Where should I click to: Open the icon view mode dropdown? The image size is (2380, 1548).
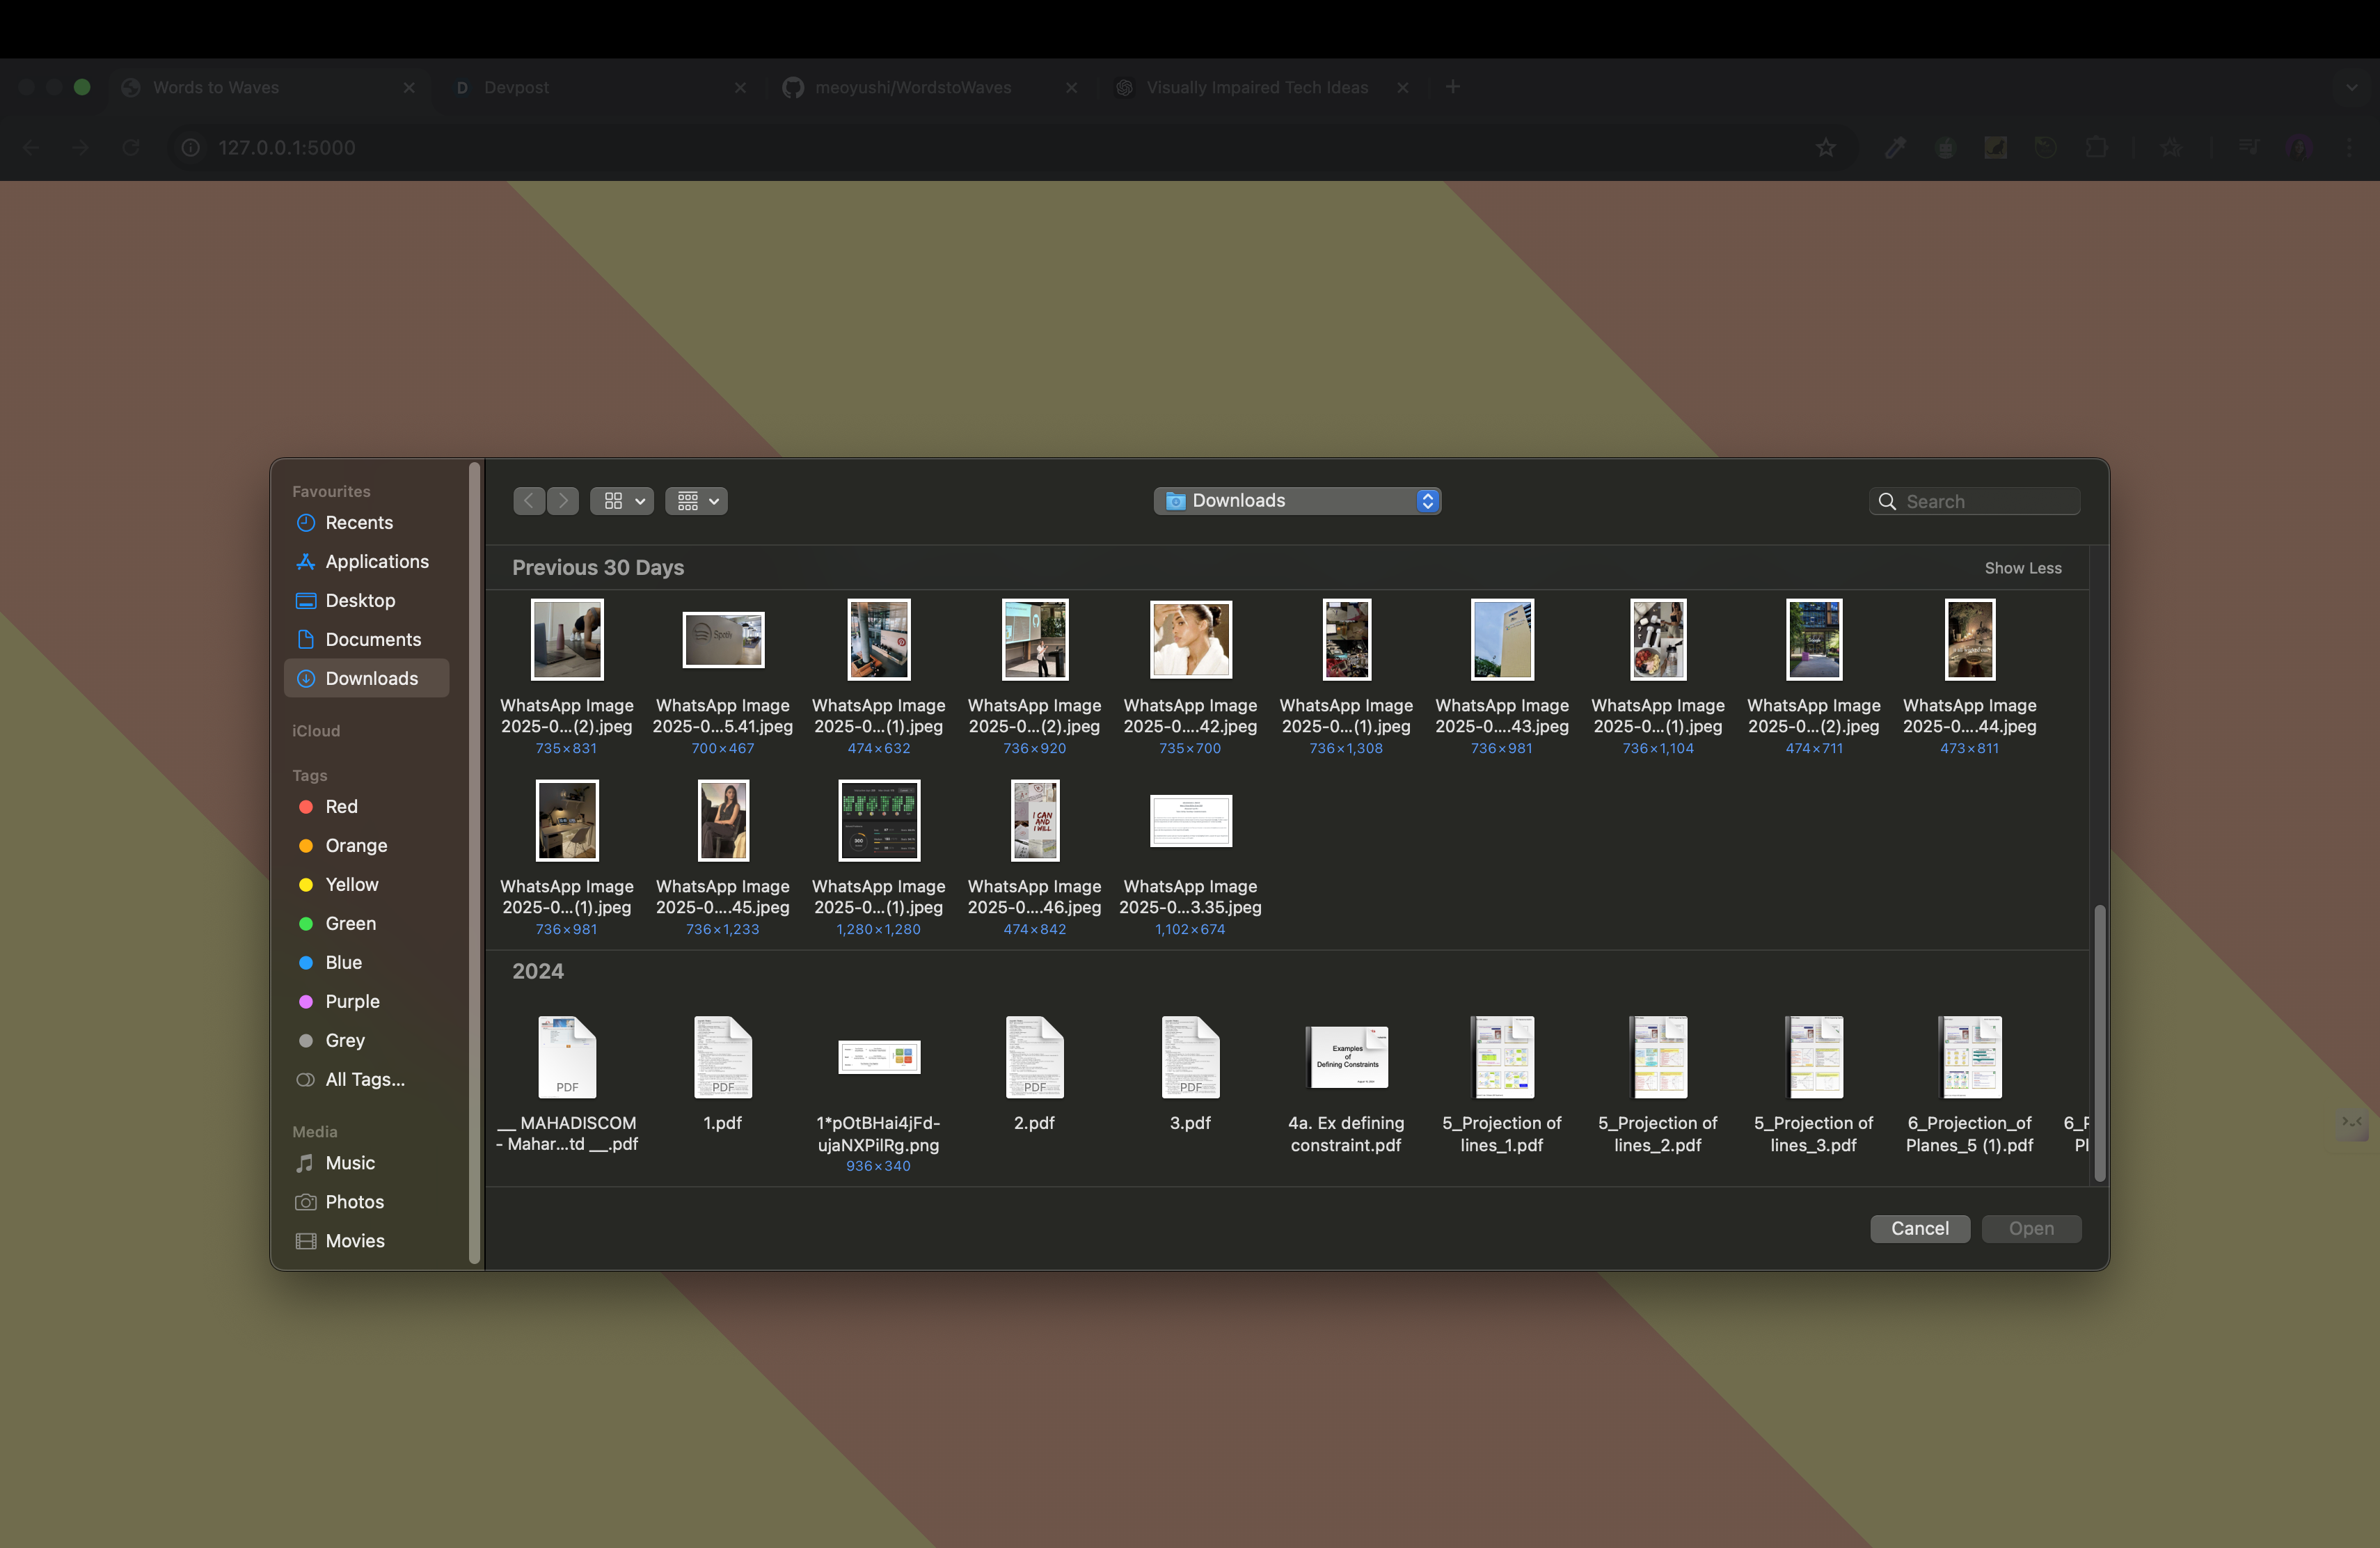622,501
